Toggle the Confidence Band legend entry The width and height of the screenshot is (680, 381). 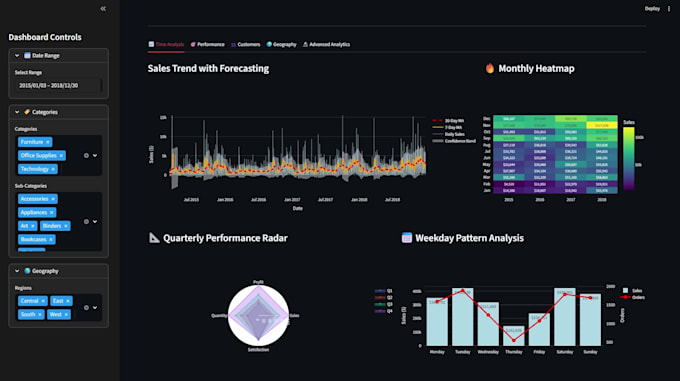[x=454, y=141]
